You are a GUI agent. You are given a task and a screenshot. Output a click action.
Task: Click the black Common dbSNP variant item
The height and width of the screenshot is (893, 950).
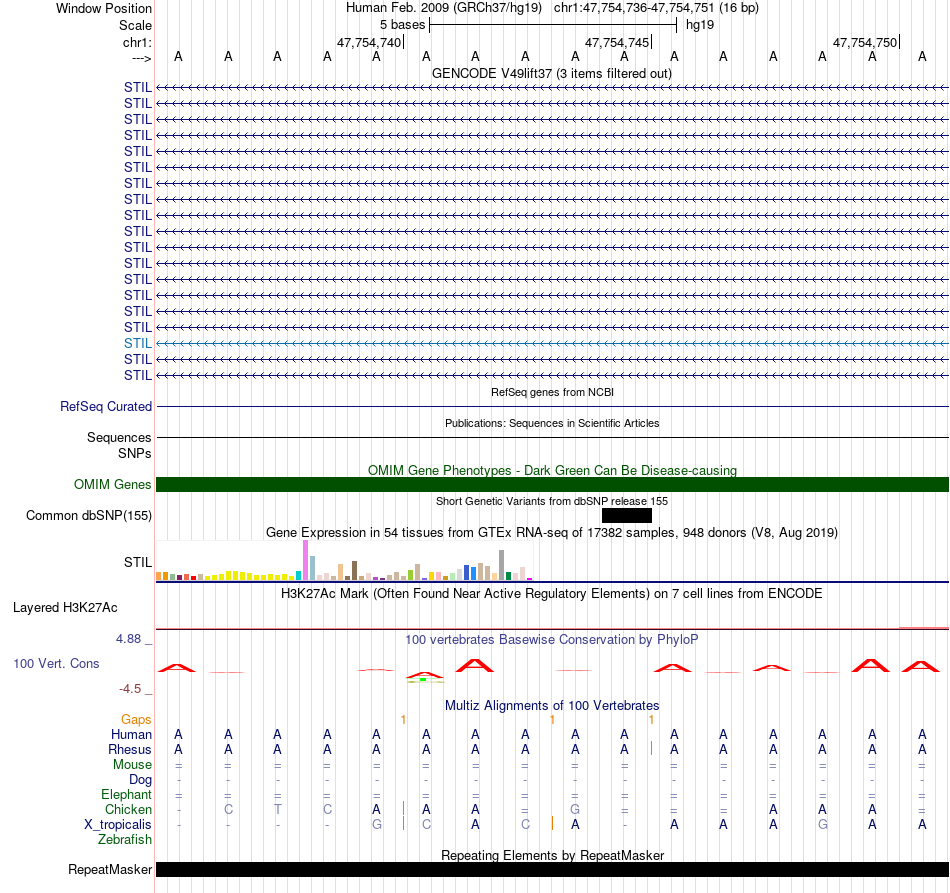pos(627,516)
